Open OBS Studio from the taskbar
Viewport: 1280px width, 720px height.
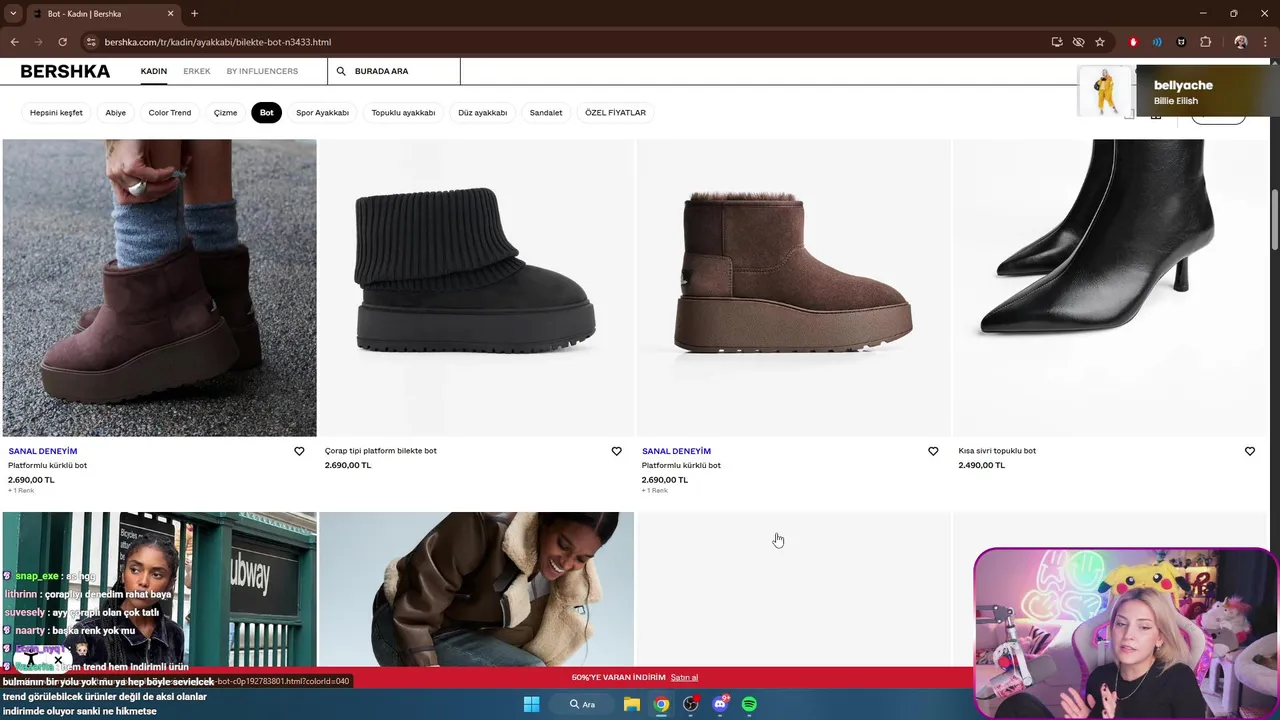click(x=690, y=704)
